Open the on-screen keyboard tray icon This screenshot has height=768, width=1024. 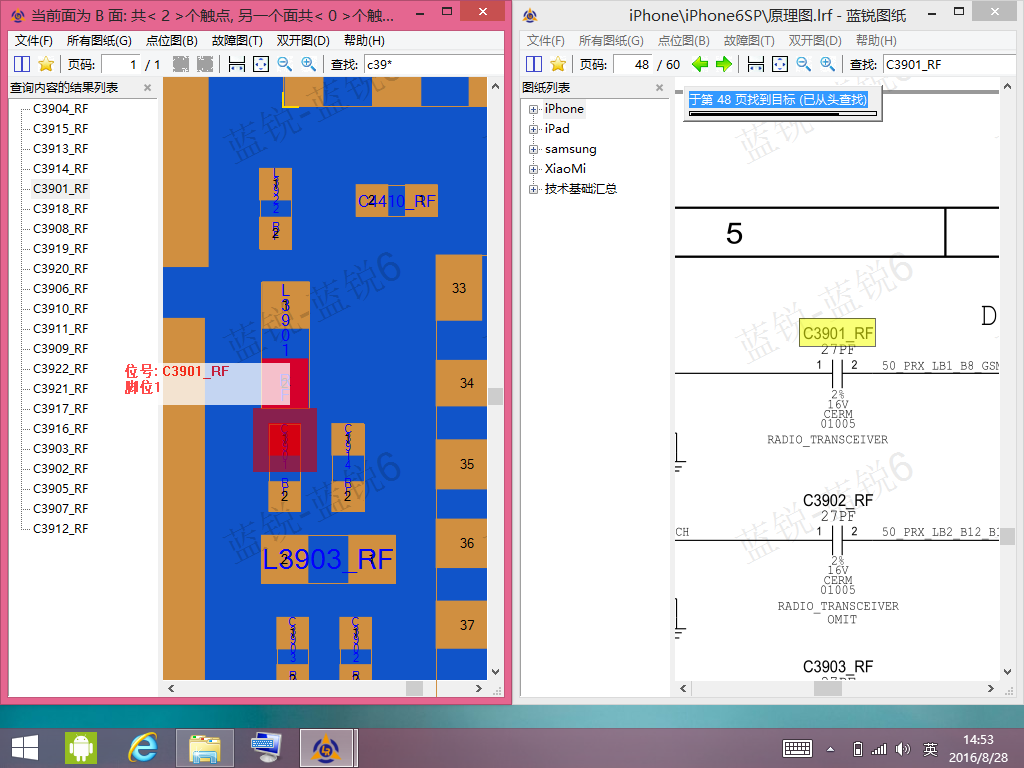tap(797, 749)
